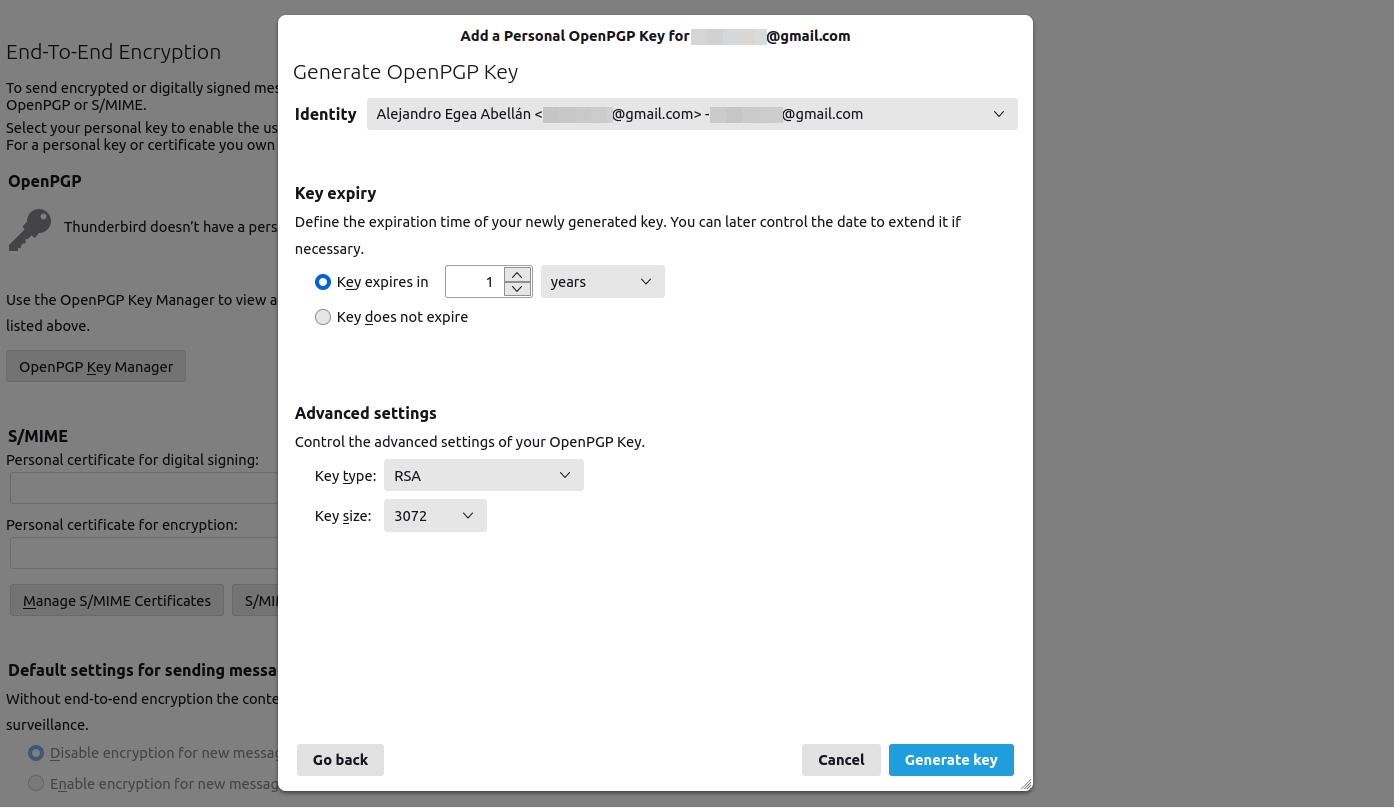Viewport: 1394px width, 808px height.
Task: Click the Go back button
Action: click(x=340, y=760)
